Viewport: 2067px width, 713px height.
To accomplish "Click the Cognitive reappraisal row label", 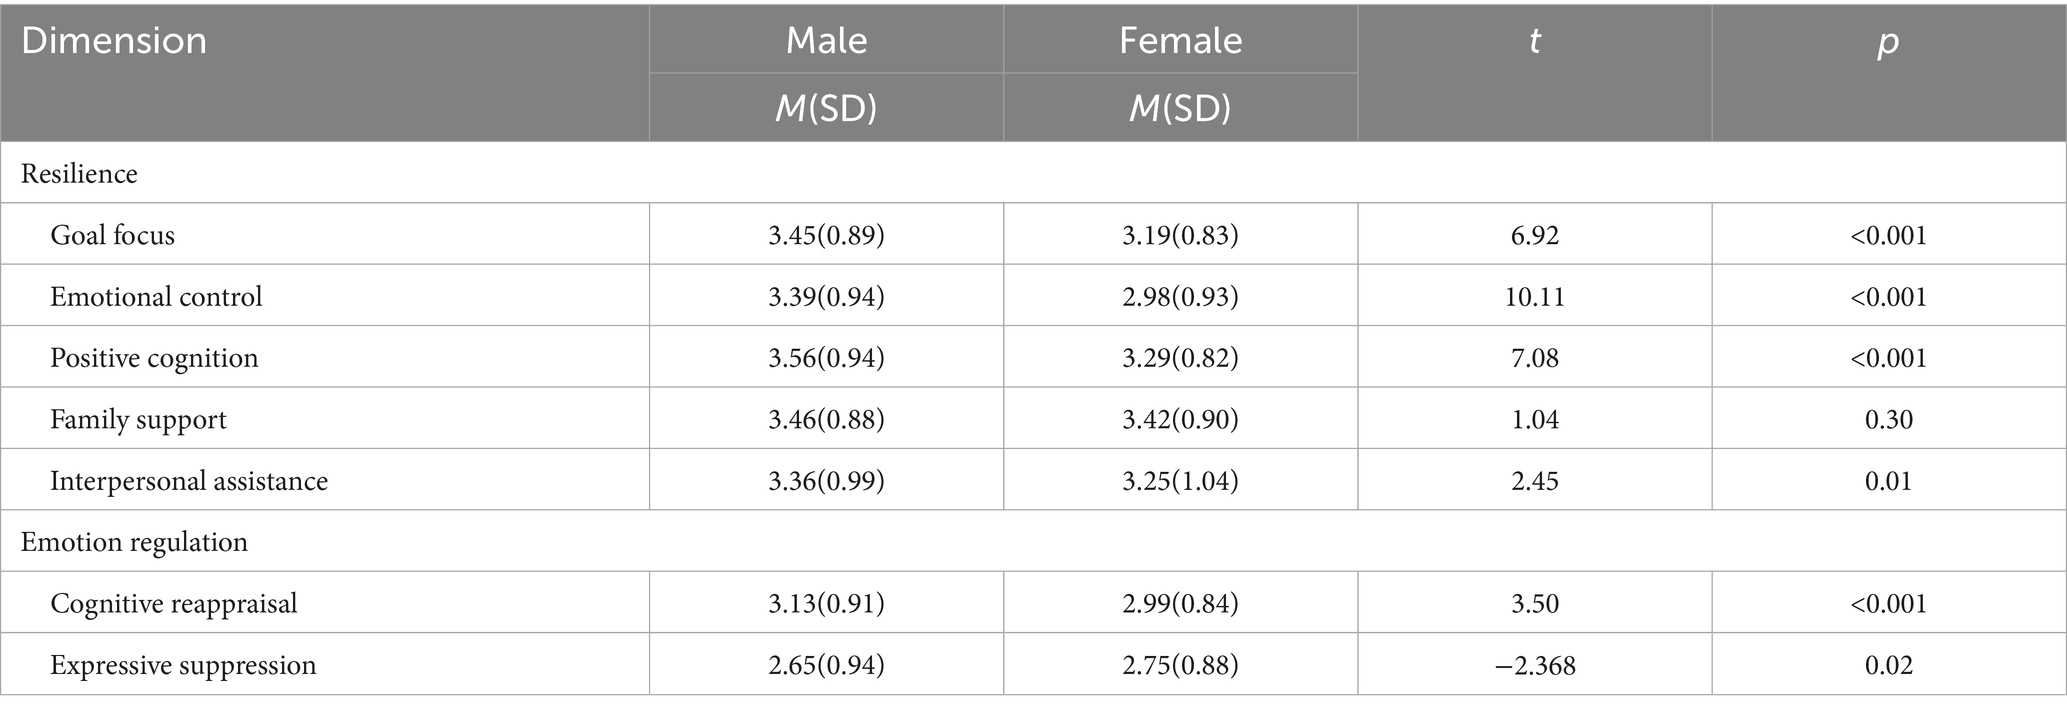I will (x=174, y=604).
